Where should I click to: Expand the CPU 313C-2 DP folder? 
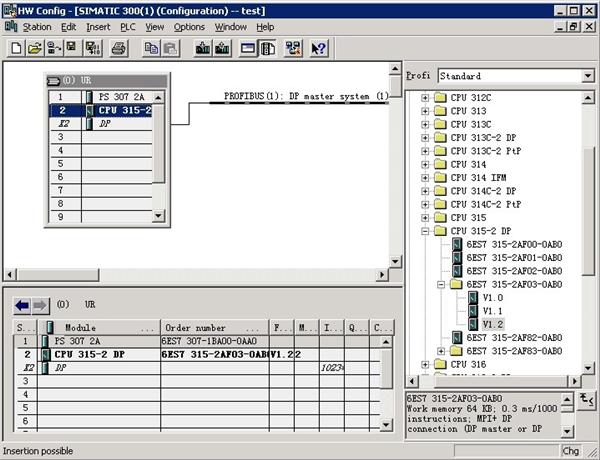425,138
